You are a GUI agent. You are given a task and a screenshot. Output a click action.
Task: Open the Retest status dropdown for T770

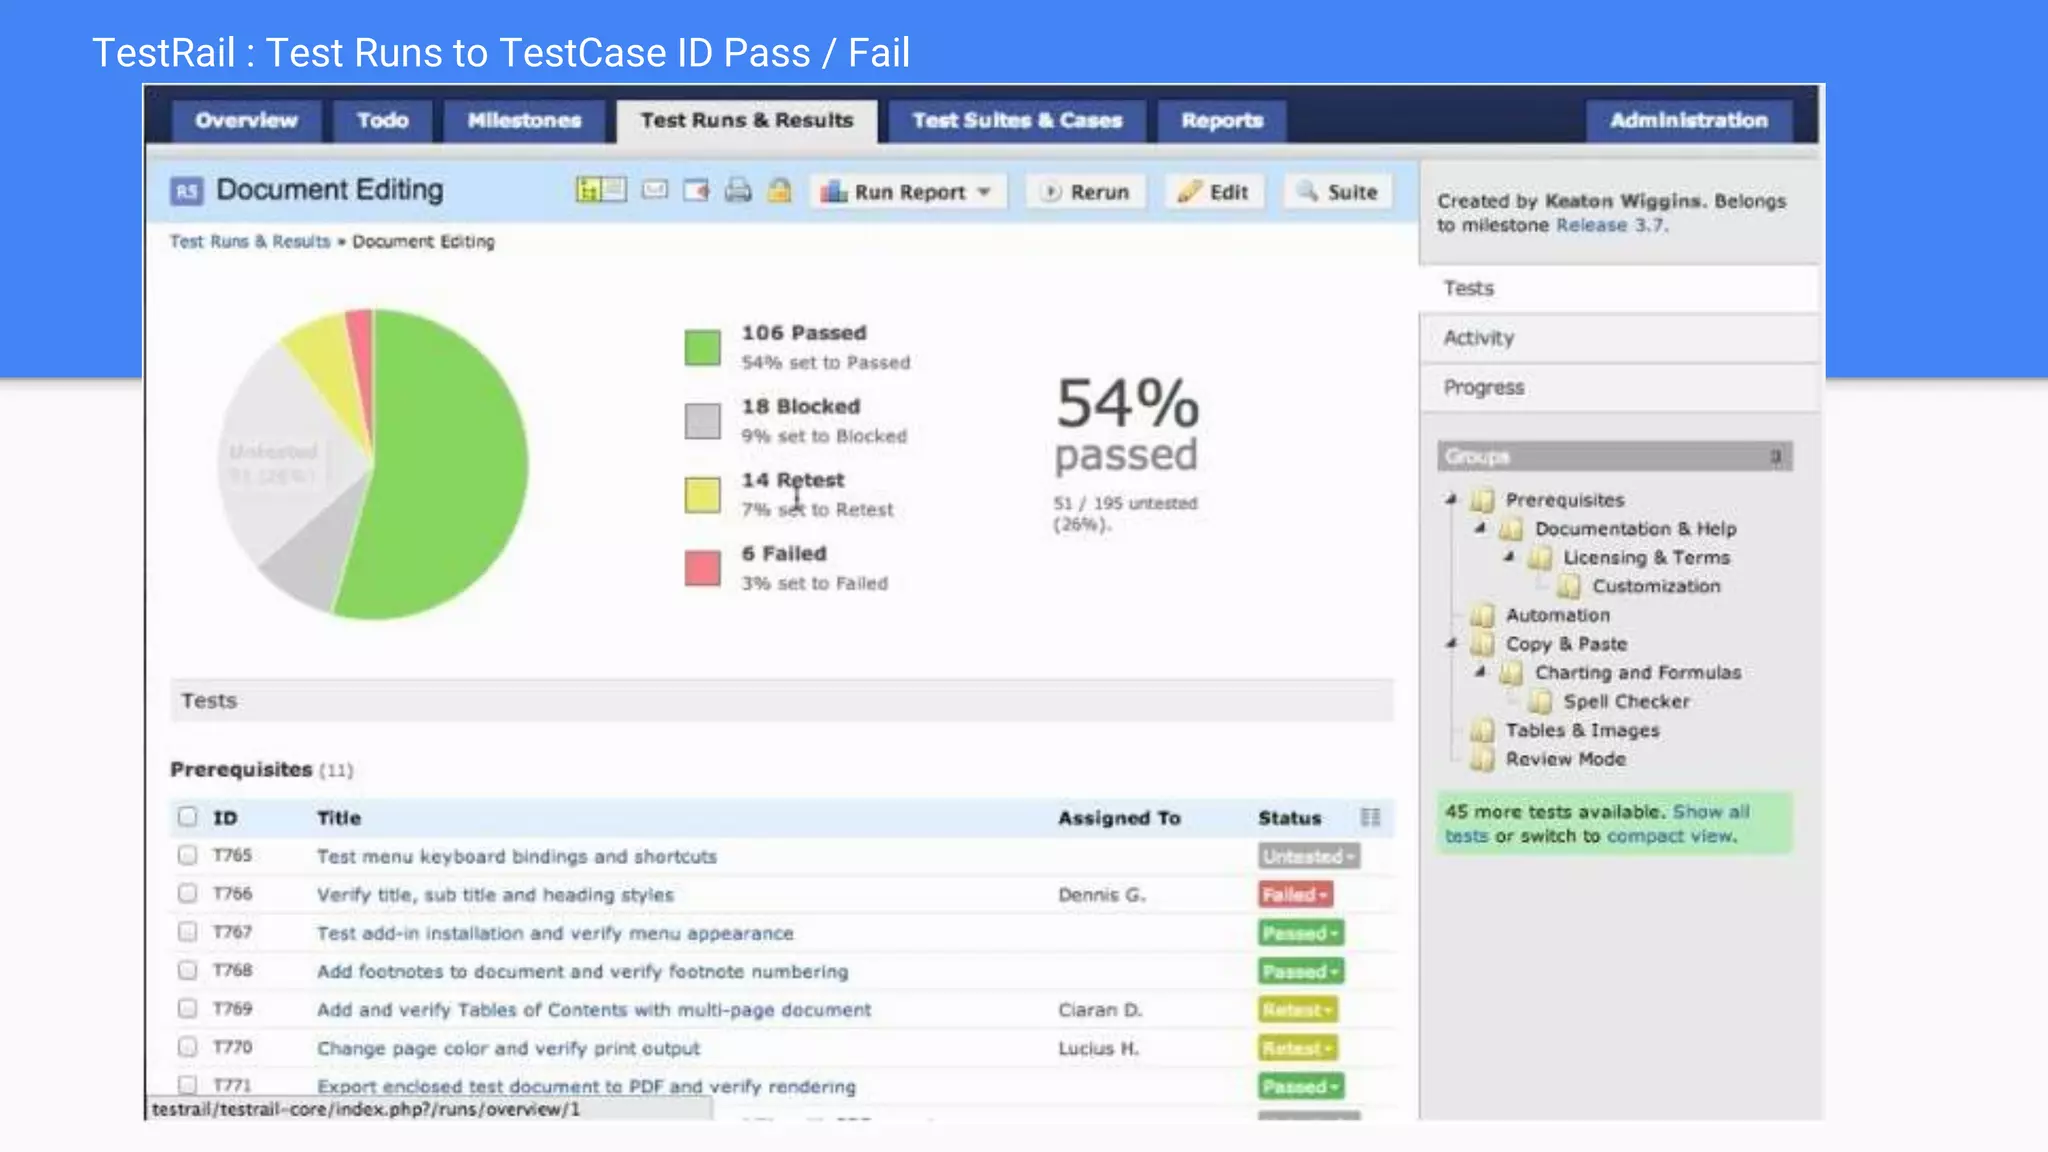point(1297,1049)
